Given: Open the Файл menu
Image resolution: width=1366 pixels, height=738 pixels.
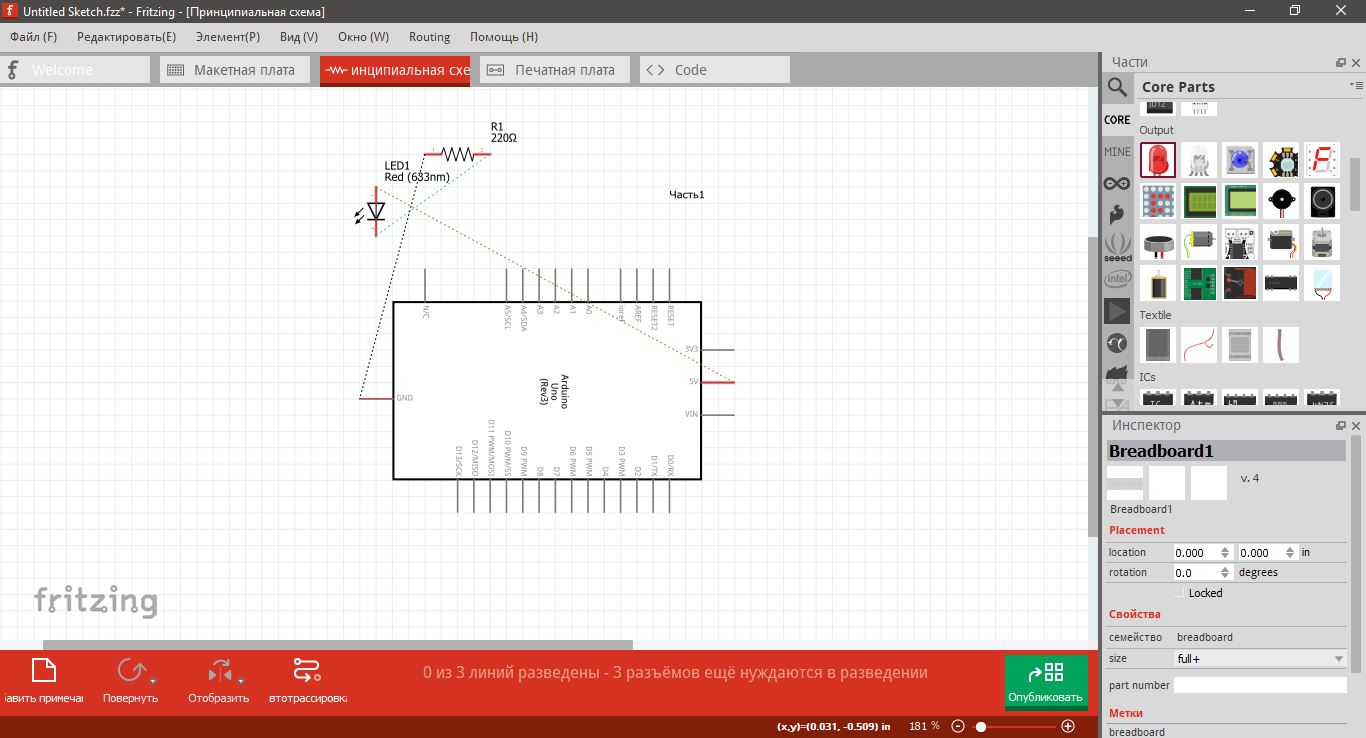Looking at the screenshot, I should point(34,37).
